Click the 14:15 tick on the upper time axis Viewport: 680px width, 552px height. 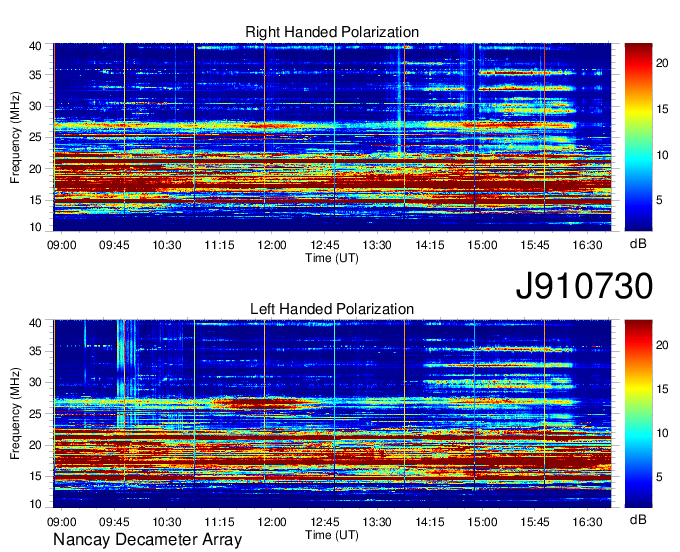[x=430, y=245]
